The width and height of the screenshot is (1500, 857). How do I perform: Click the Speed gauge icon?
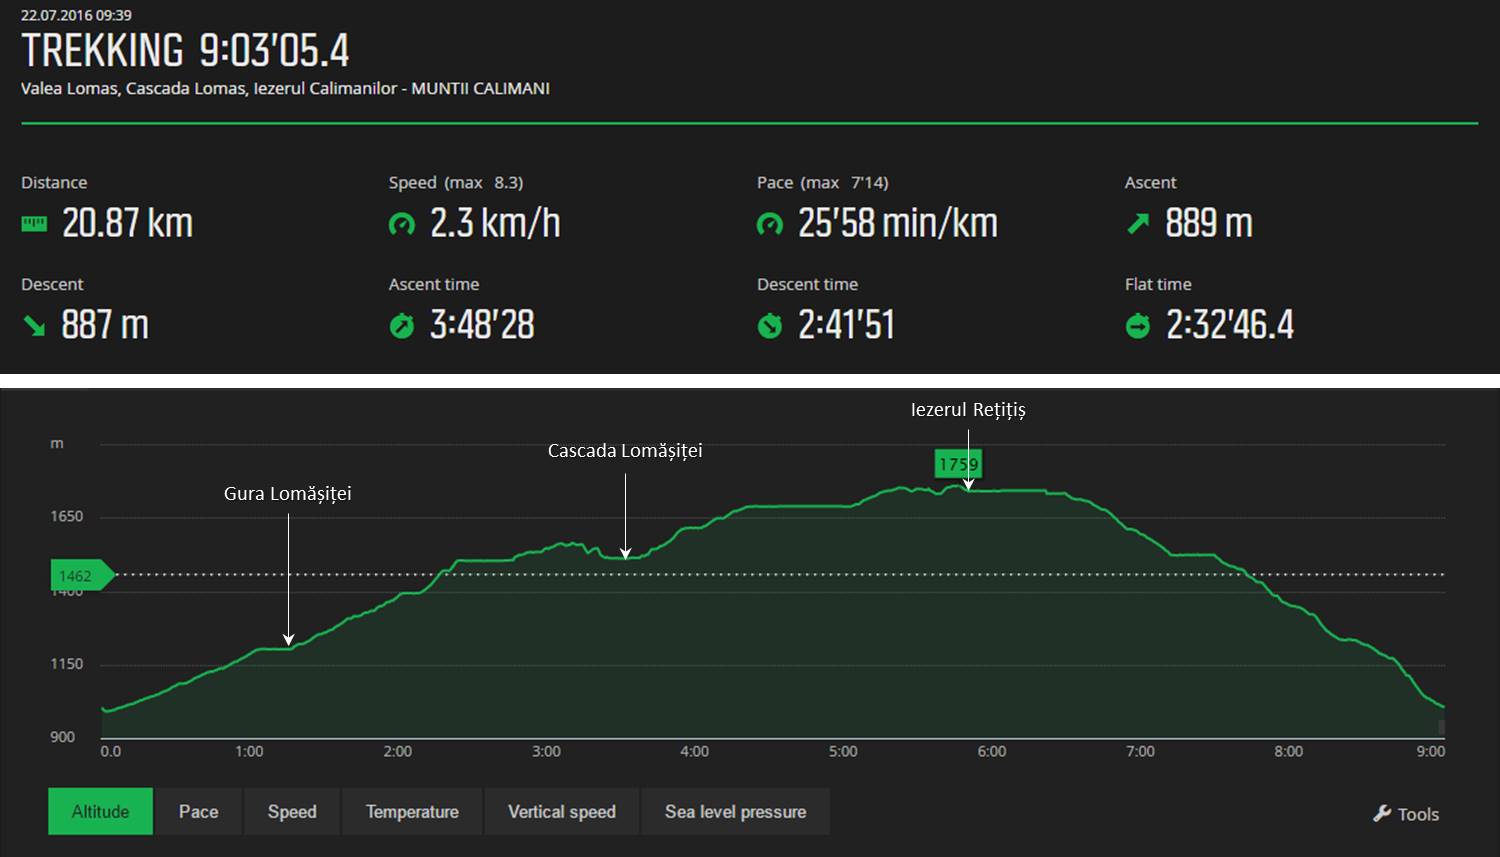(x=401, y=224)
